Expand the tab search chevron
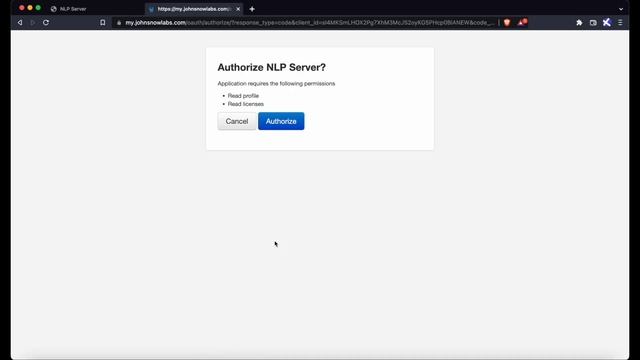 621,9
